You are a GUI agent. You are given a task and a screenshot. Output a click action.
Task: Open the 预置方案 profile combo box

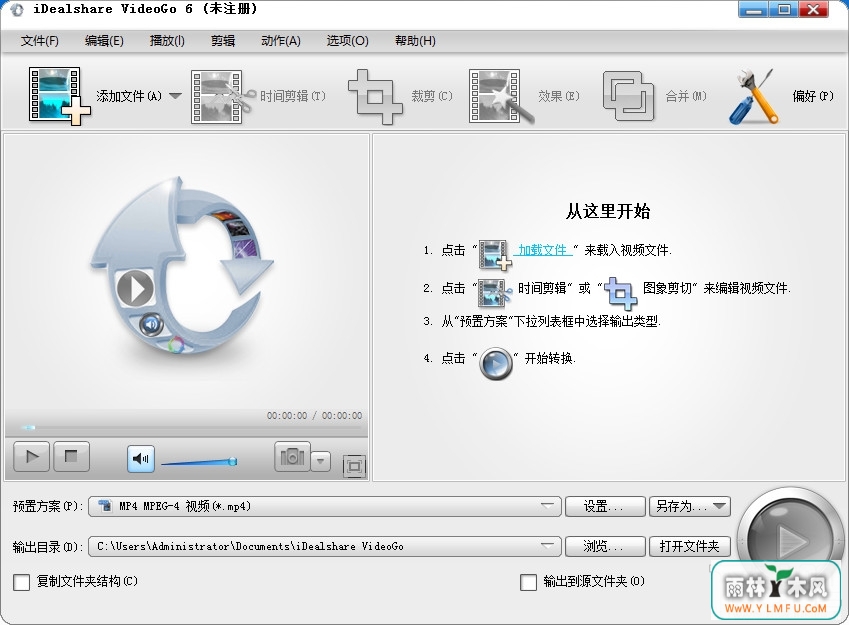click(x=325, y=506)
